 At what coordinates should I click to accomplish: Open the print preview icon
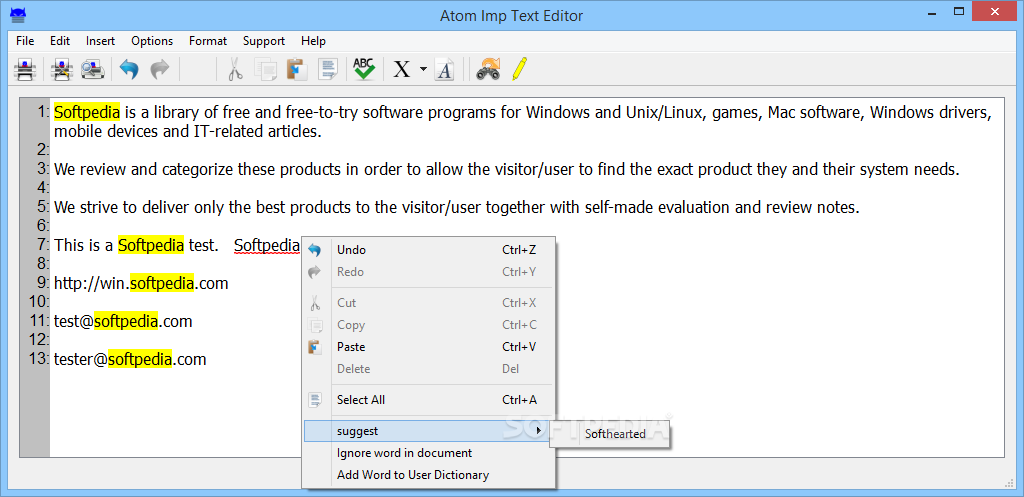click(x=93, y=69)
